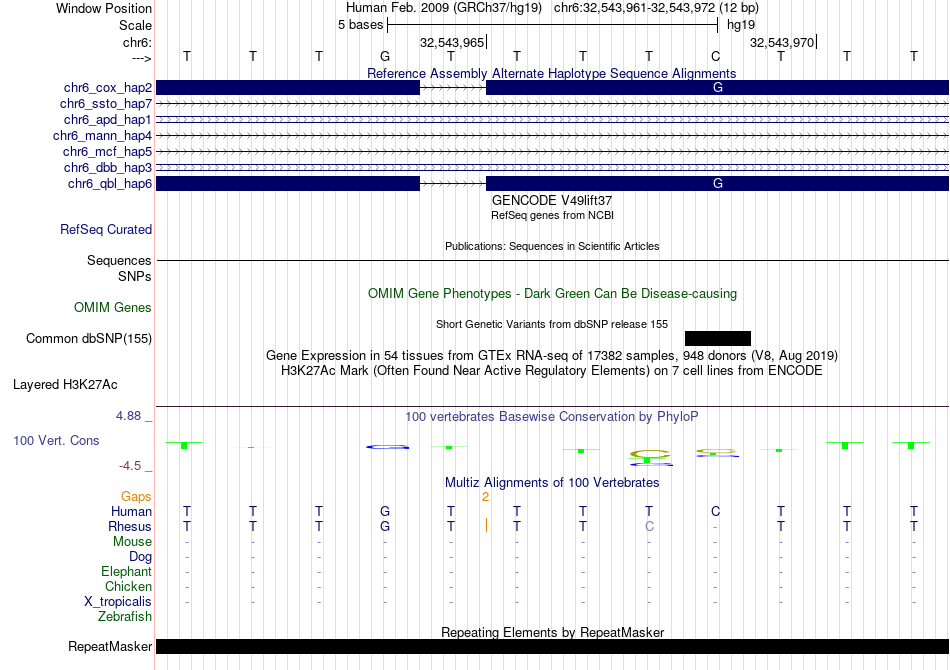This screenshot has width=950, height=670.
Task: Click the RepeatMasker track label
Action: click(110, 647)
